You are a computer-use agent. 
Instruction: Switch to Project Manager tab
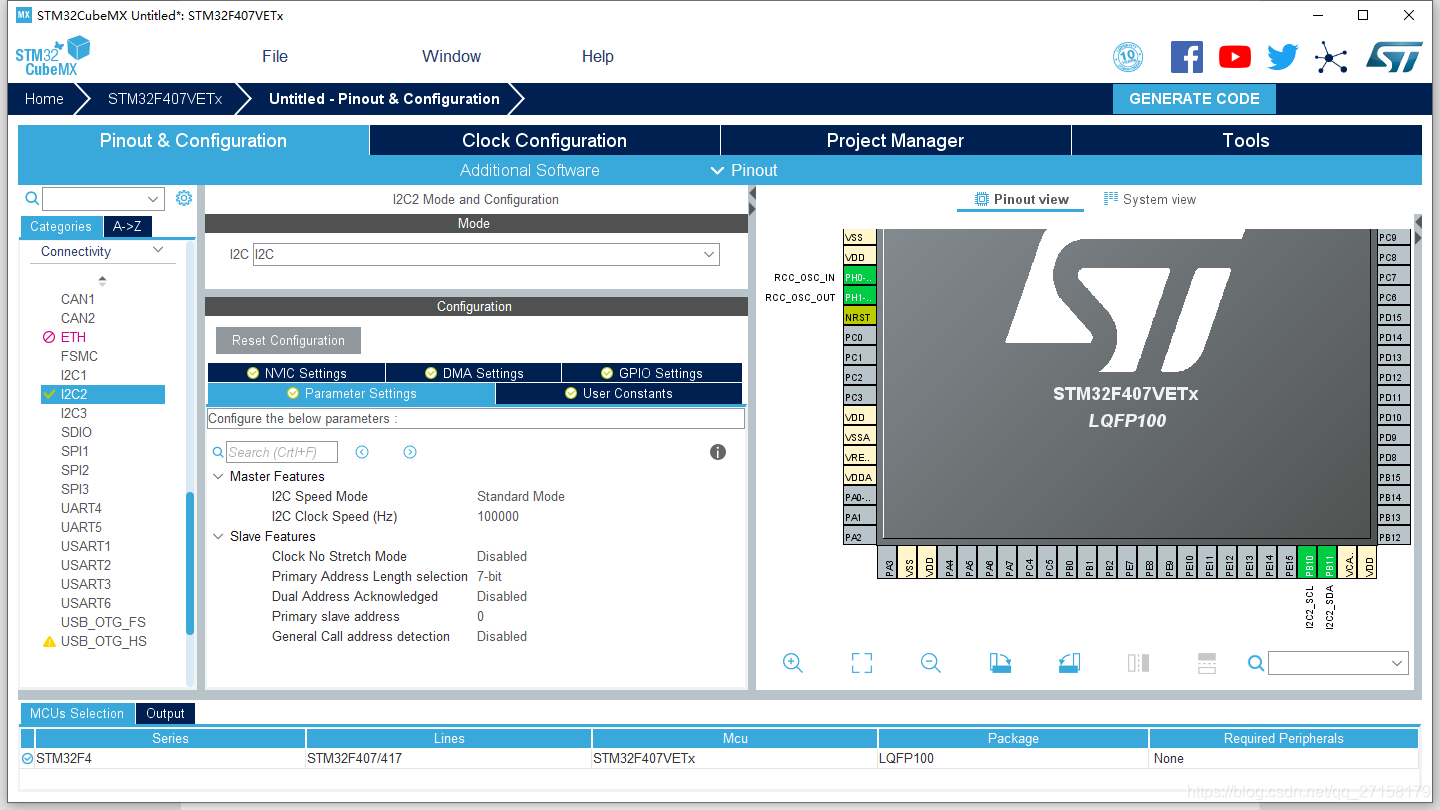click(x=896, y=141)
